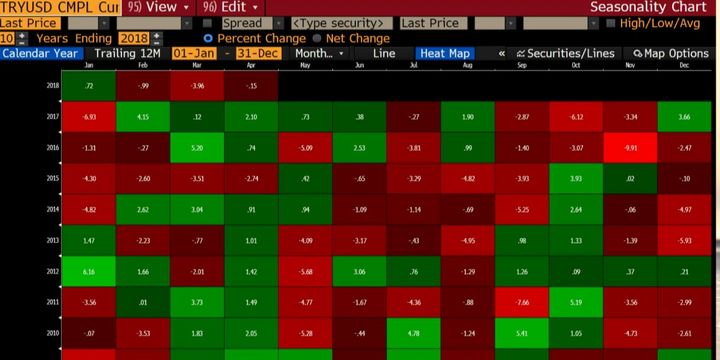This screenshot has height=360, width=720.
Task: Click the -3.96 cell for Mar 2018
Action: (x=197, y=85)
